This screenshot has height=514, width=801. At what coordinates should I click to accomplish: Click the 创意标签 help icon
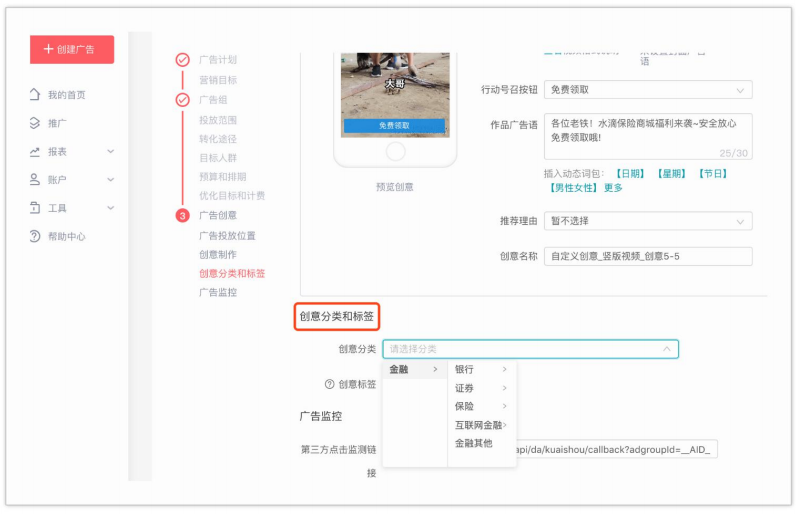(329, 384)
